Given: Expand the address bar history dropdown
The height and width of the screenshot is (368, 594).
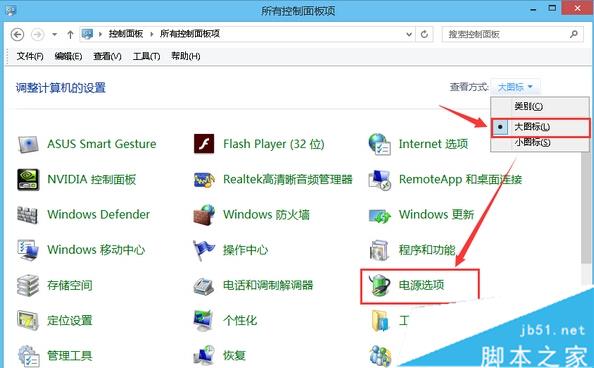Looking at the screenshot, I should pyautogui.click(x=409, y=34).
